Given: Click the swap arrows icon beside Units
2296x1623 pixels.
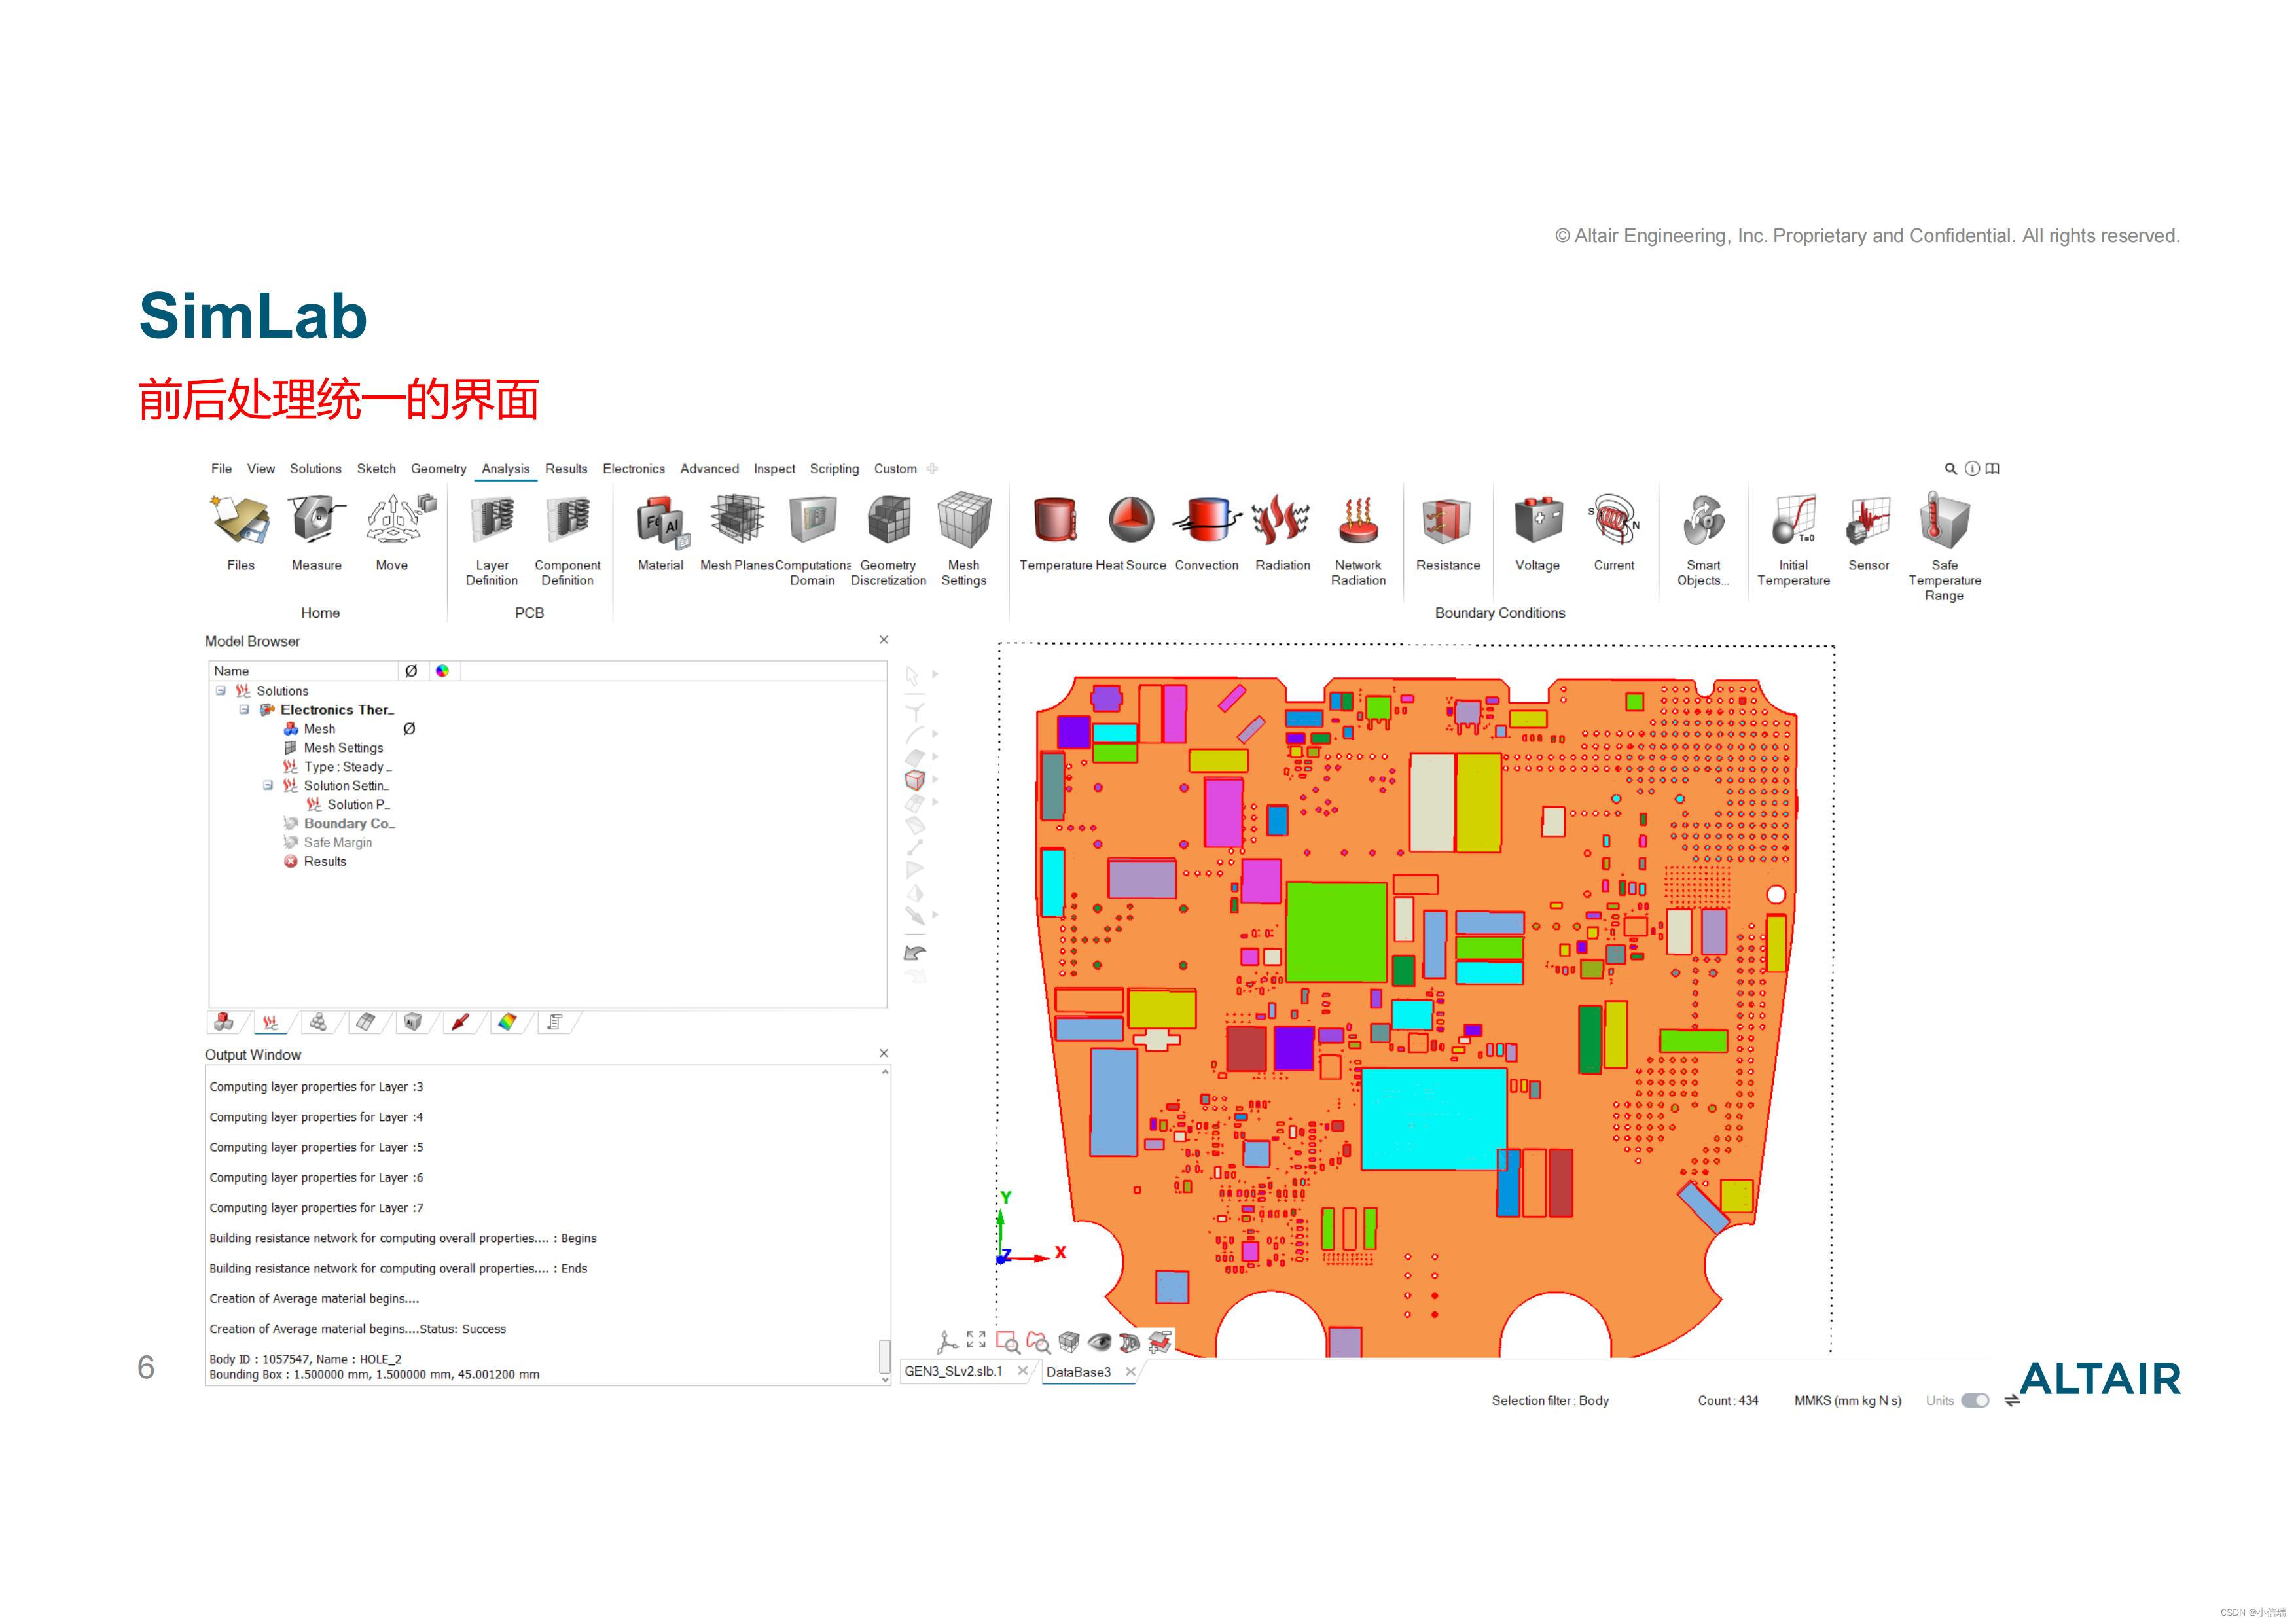Looking at the screenshot, I should point(2012,1401).
